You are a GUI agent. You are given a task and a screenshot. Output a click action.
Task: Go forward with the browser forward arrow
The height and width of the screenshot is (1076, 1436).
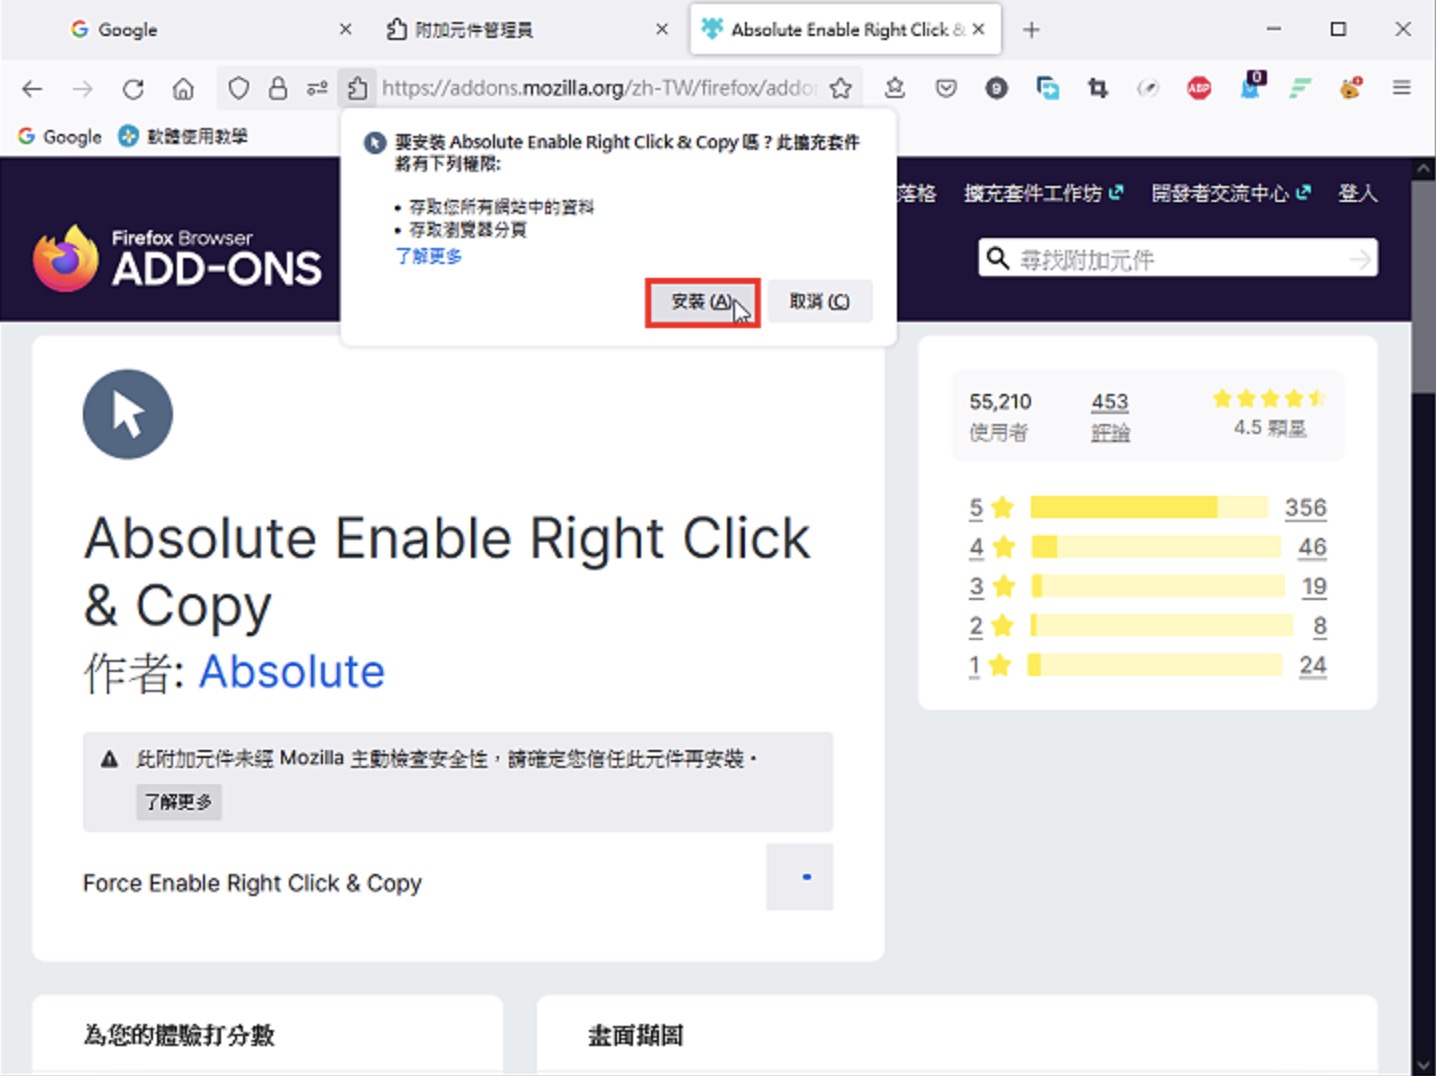tap(83, 89)
